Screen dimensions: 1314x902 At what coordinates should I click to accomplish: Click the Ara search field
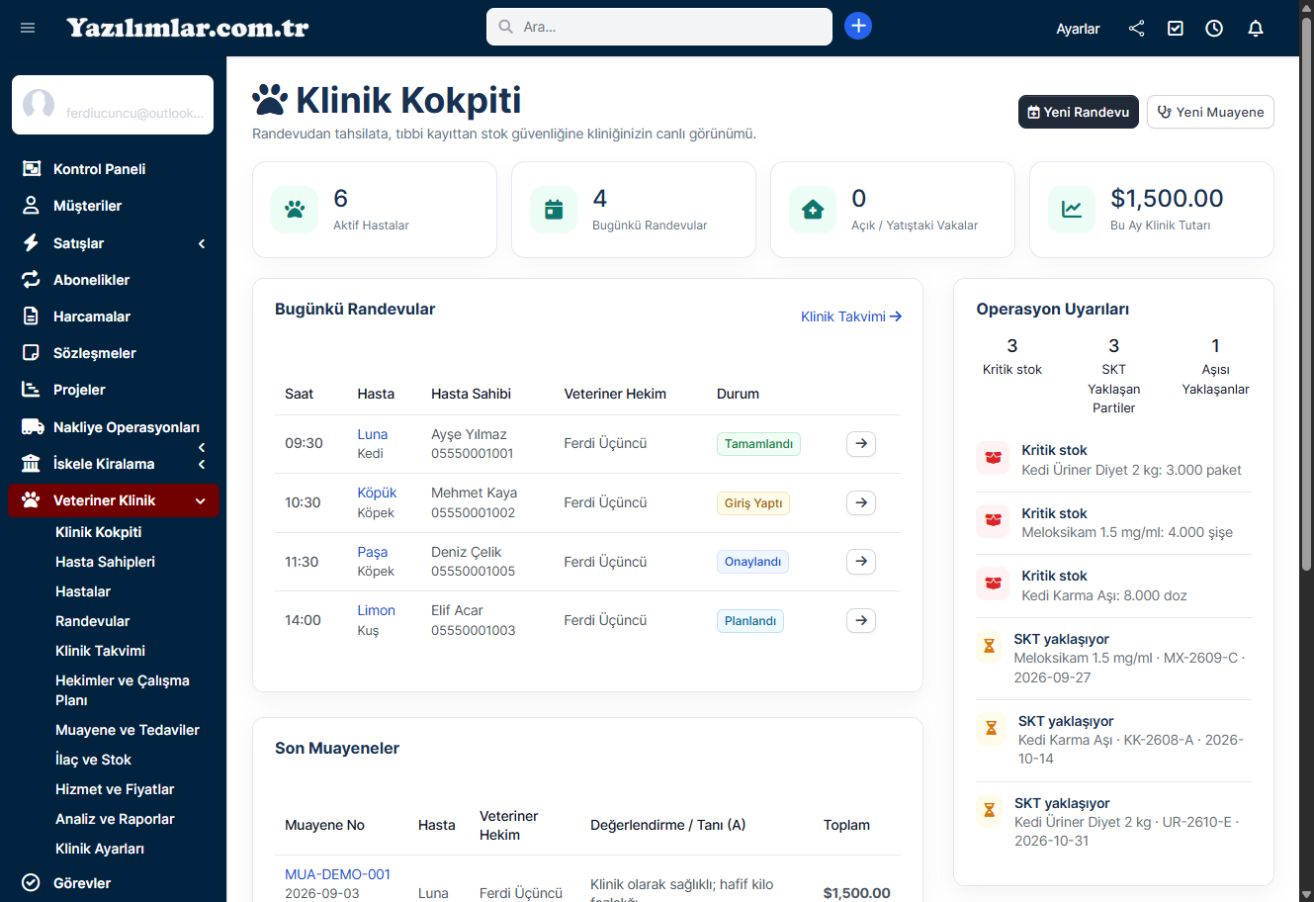(659, 27)
